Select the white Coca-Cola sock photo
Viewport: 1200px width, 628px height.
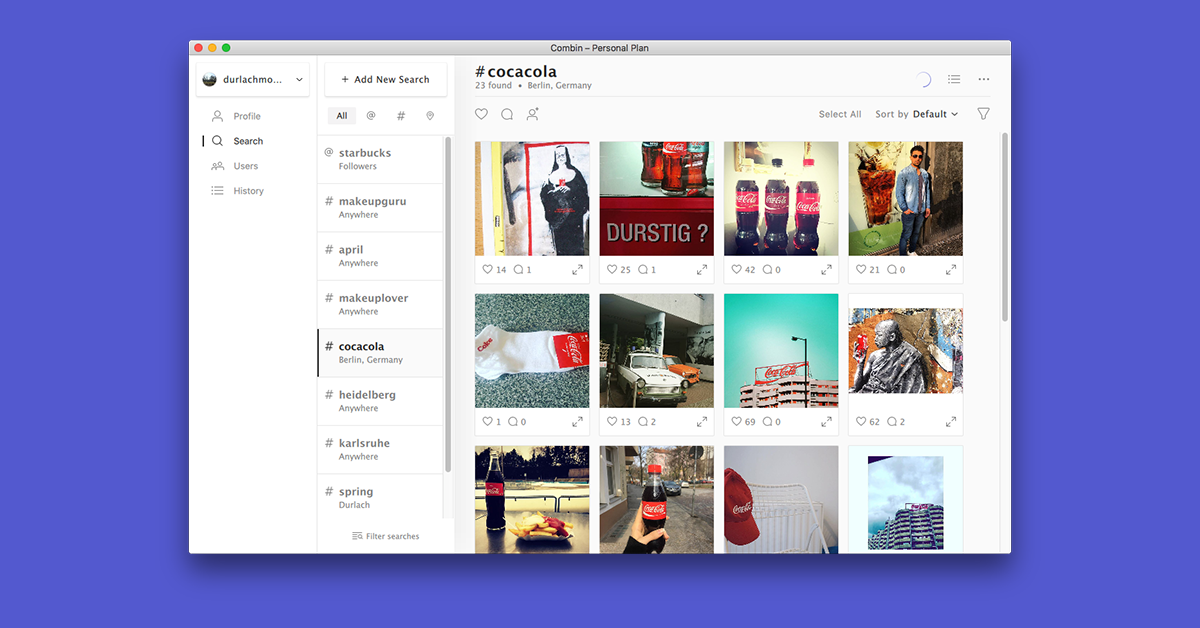pyautogui.click(x=532, y=351)
